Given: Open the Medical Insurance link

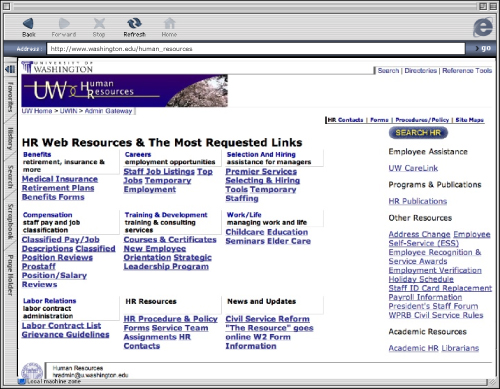Looking at the screenshot, I should (x=60, y=179).
